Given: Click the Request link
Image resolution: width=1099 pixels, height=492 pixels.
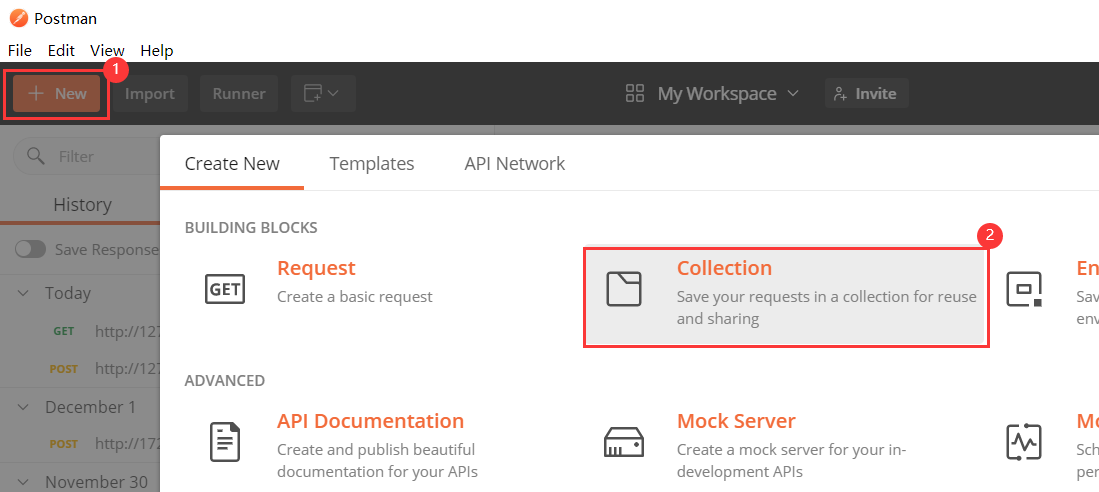Looking at the screenshot, I should point(316,268).
